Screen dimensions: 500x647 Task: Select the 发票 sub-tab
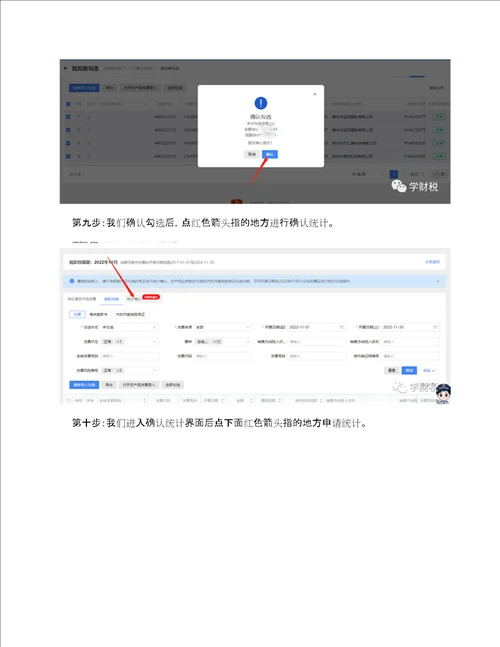(x=77, y=314)
